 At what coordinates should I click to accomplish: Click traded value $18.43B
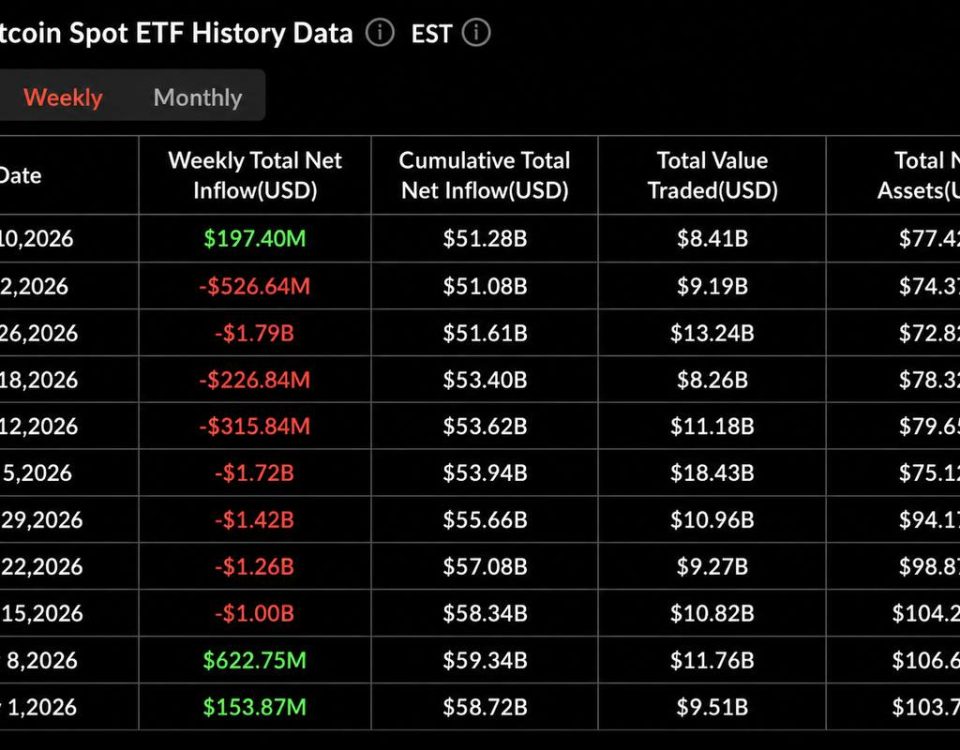[712, 473]
